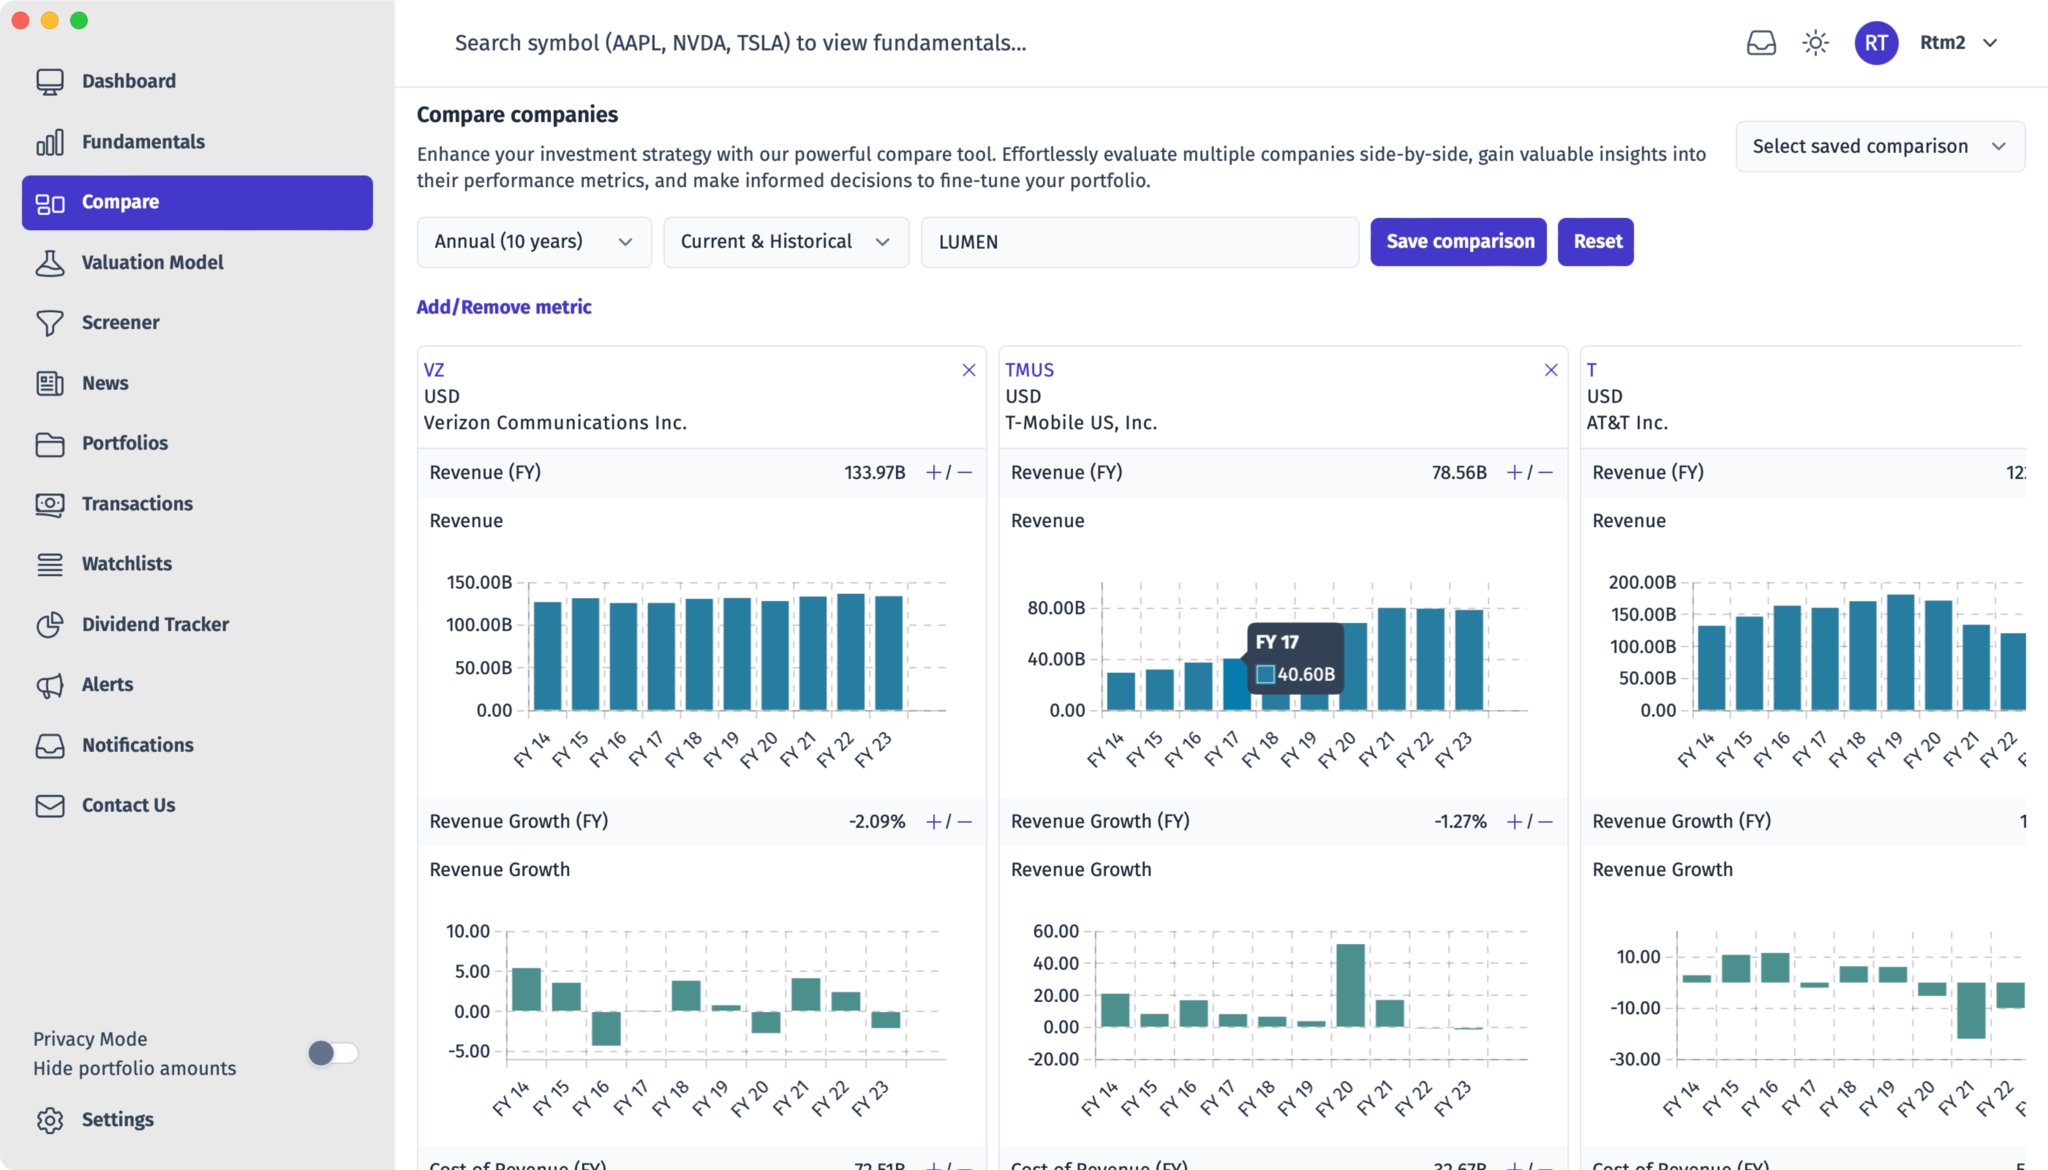Open Dividend Tracker menu item
The image size is (2048, 1170).
pyautogui.click(x=197, y=625)
